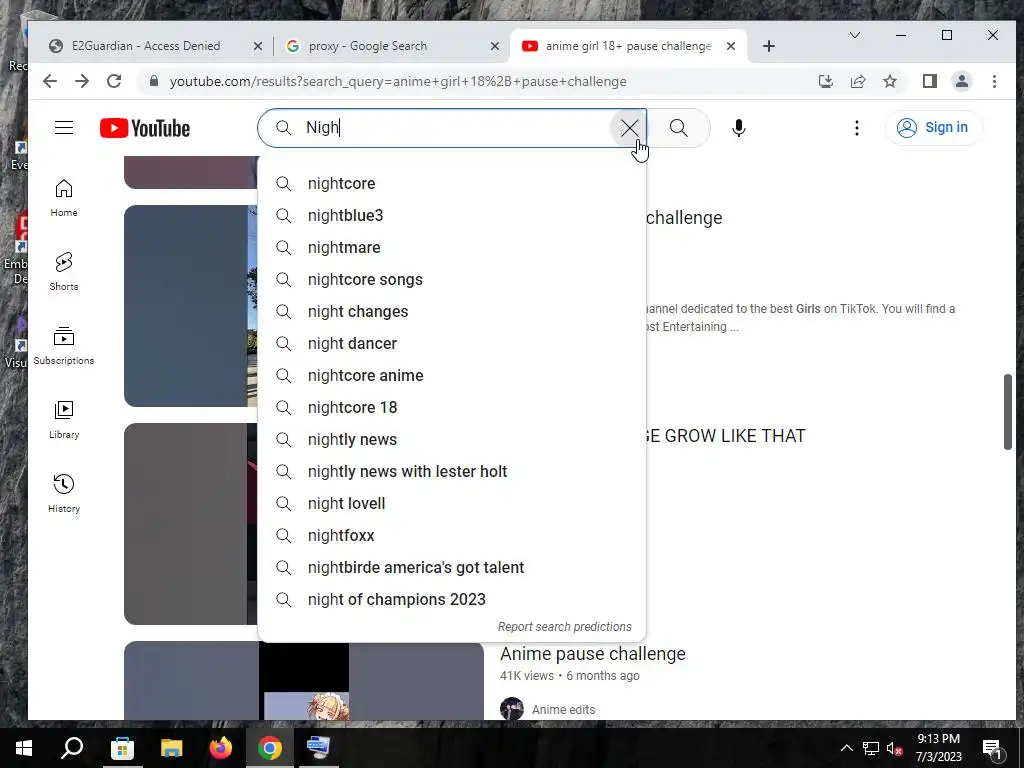This screenshot has height=768, width=1024.
Task: Open Library in the sidebar
Action: coord(64,420)
